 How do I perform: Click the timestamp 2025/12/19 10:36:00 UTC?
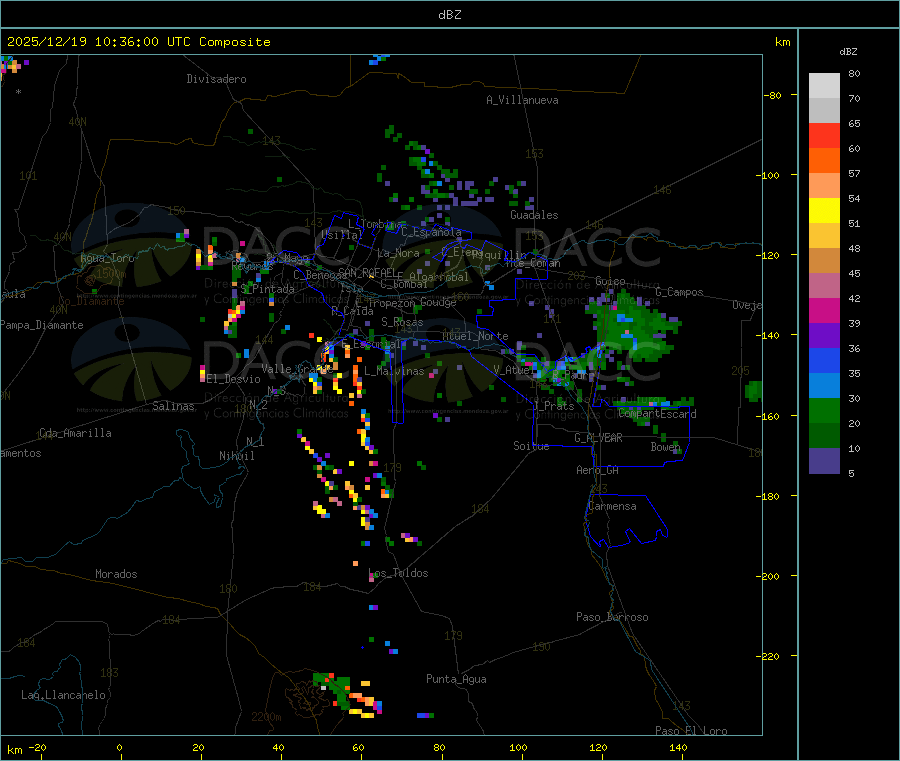(99, 42)
